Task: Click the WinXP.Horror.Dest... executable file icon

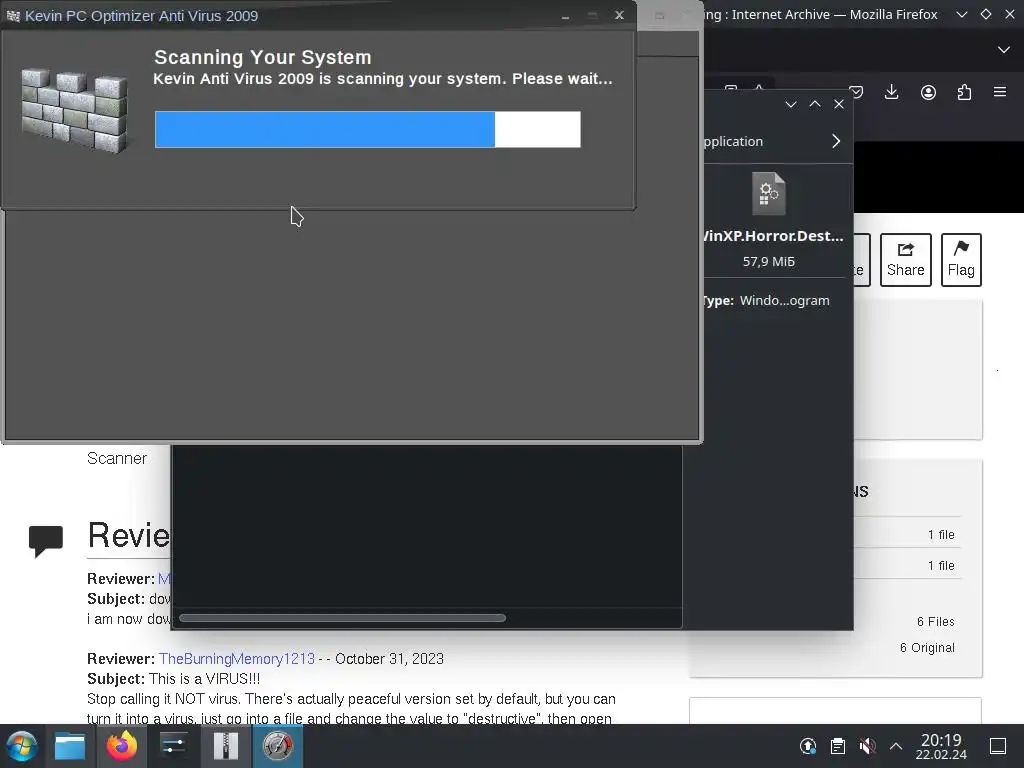Action: coord(769,193)
